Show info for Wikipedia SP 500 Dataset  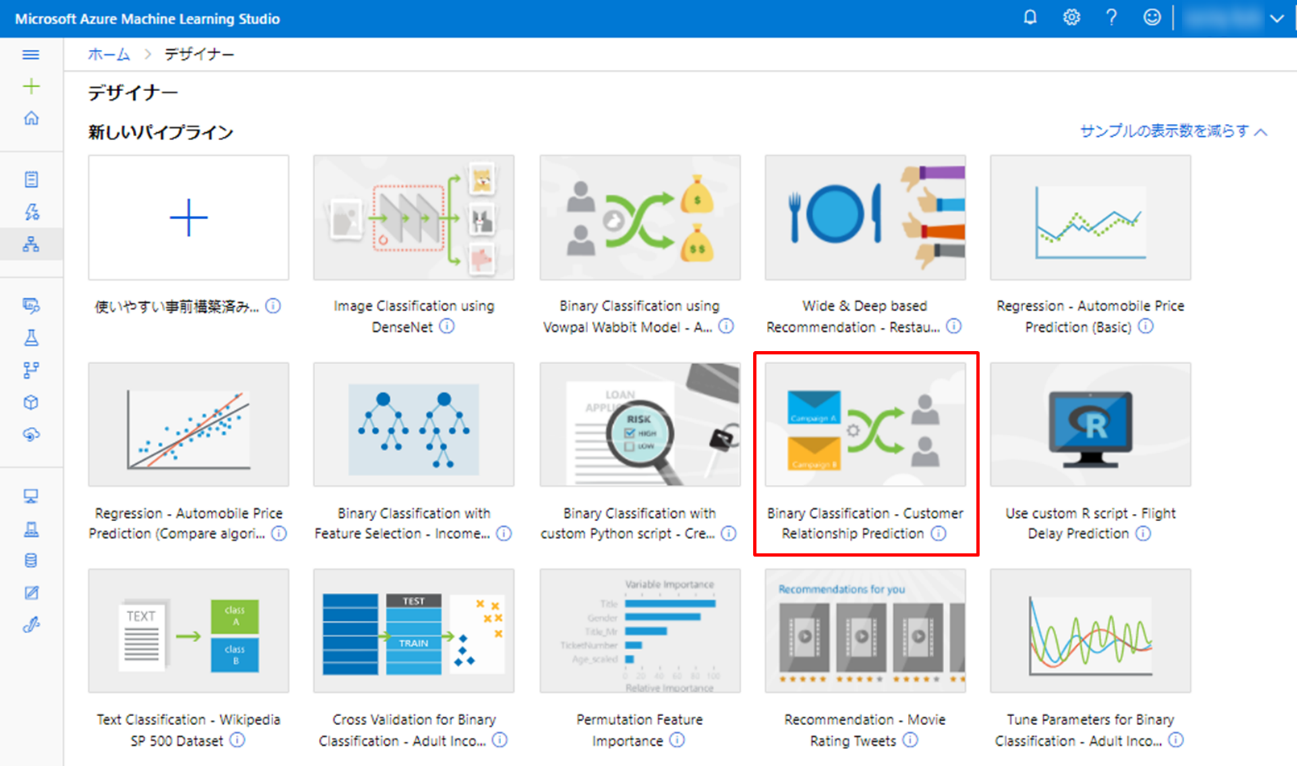coord(237,740)
